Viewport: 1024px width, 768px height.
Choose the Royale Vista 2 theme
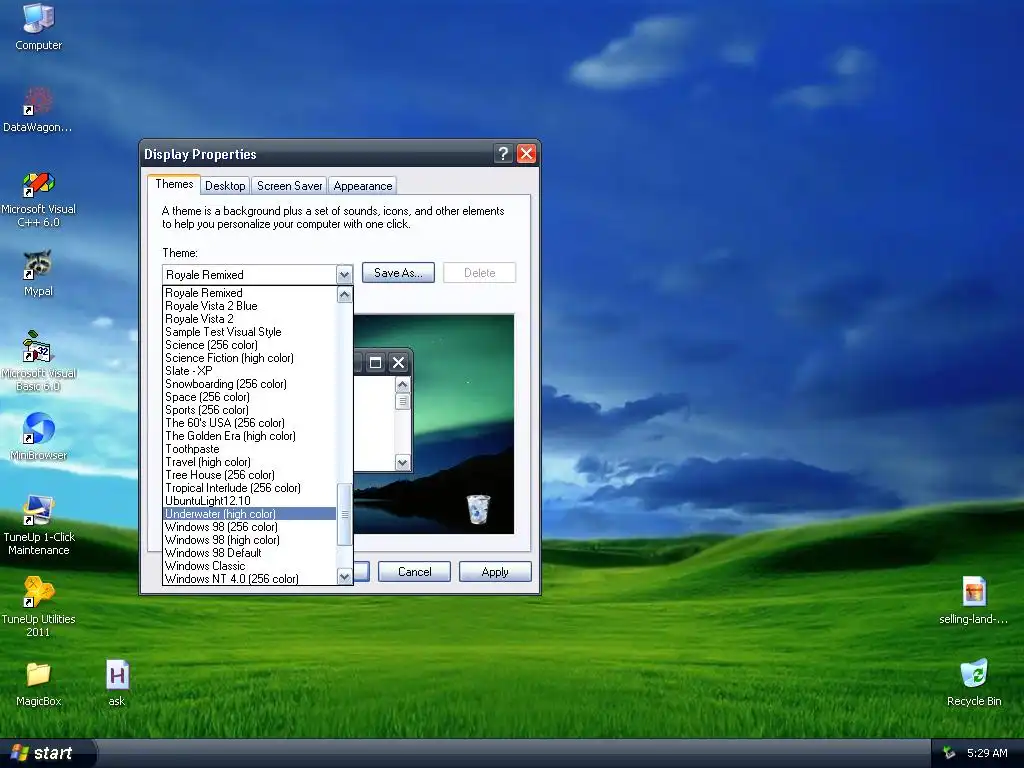pos(249,319)
